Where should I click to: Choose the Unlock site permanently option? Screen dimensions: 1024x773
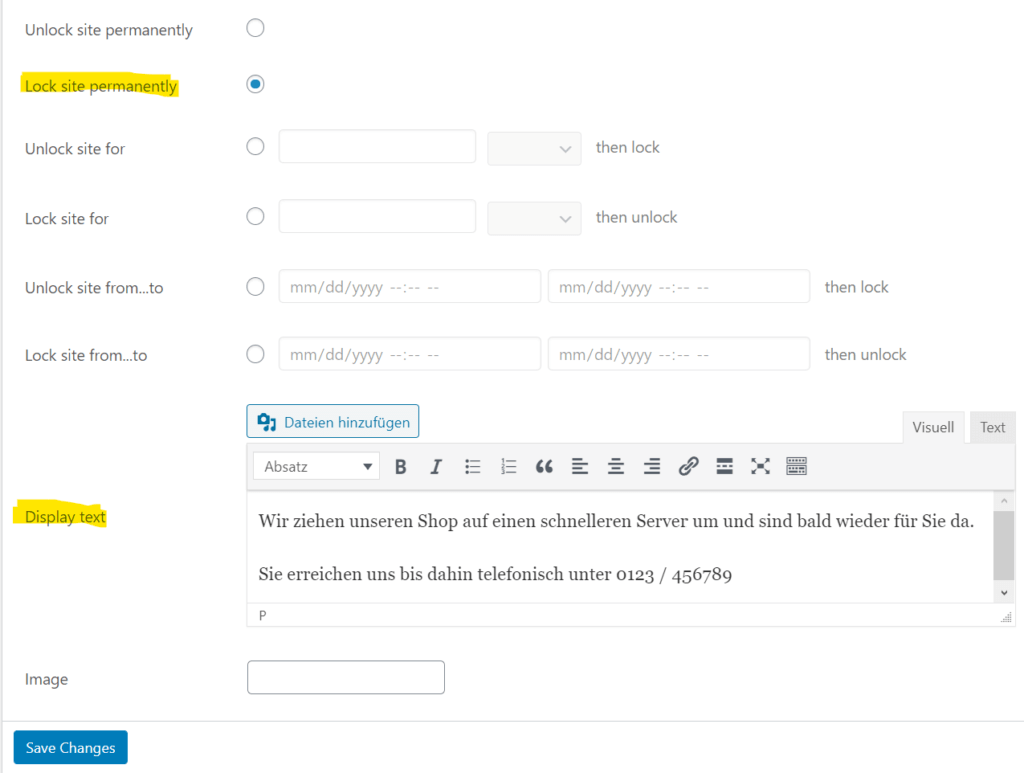point(255,28)
